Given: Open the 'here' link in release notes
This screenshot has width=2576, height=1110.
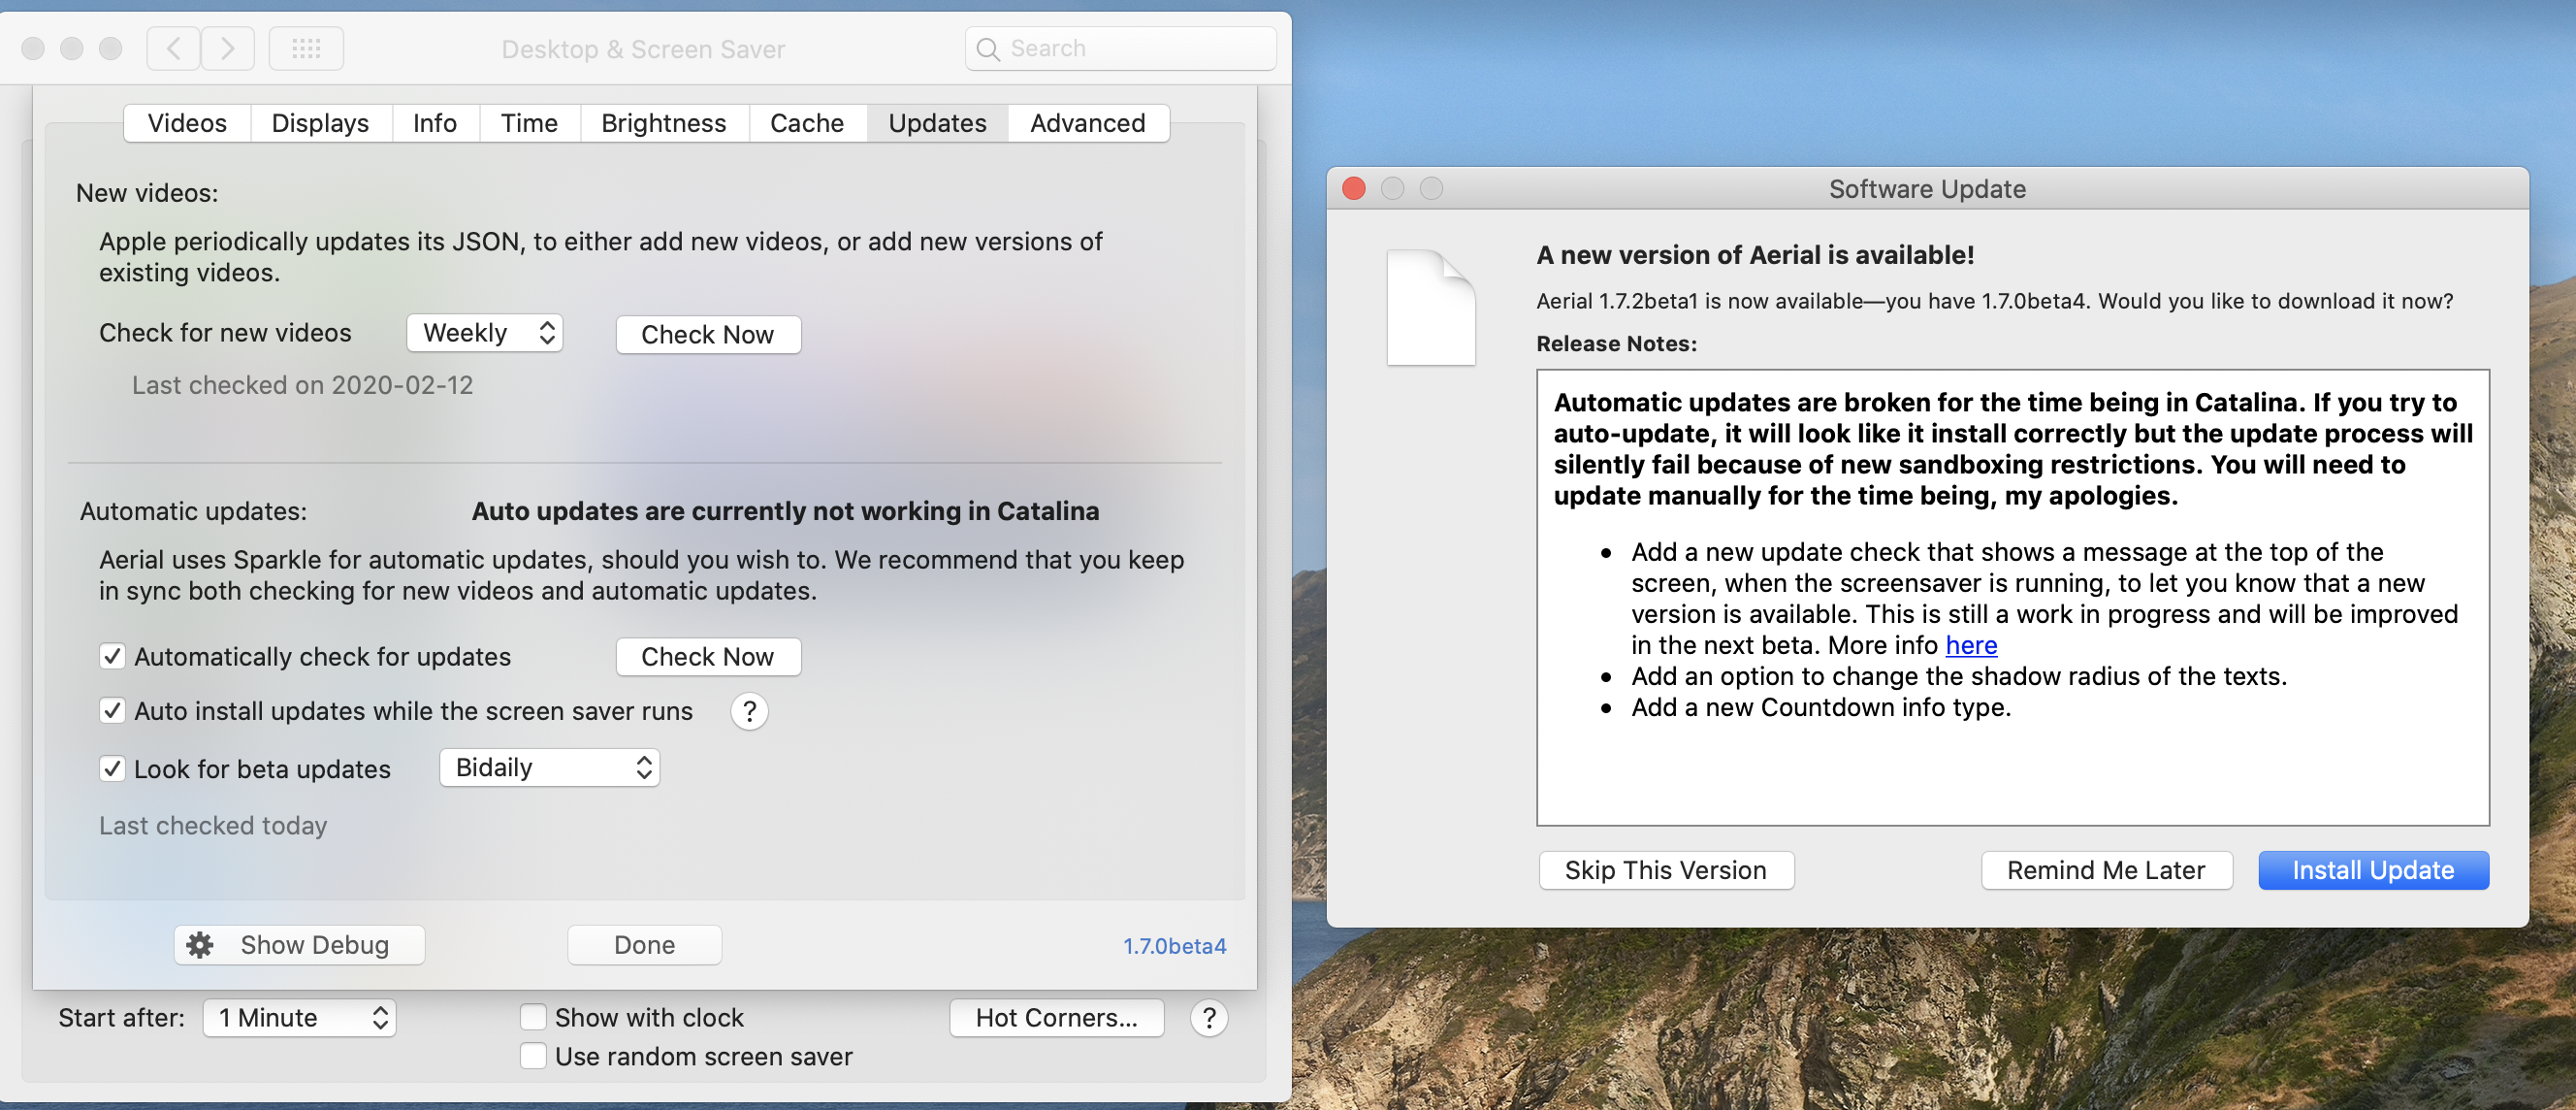Looking at the screenshot, I should tap(1971, 645).
